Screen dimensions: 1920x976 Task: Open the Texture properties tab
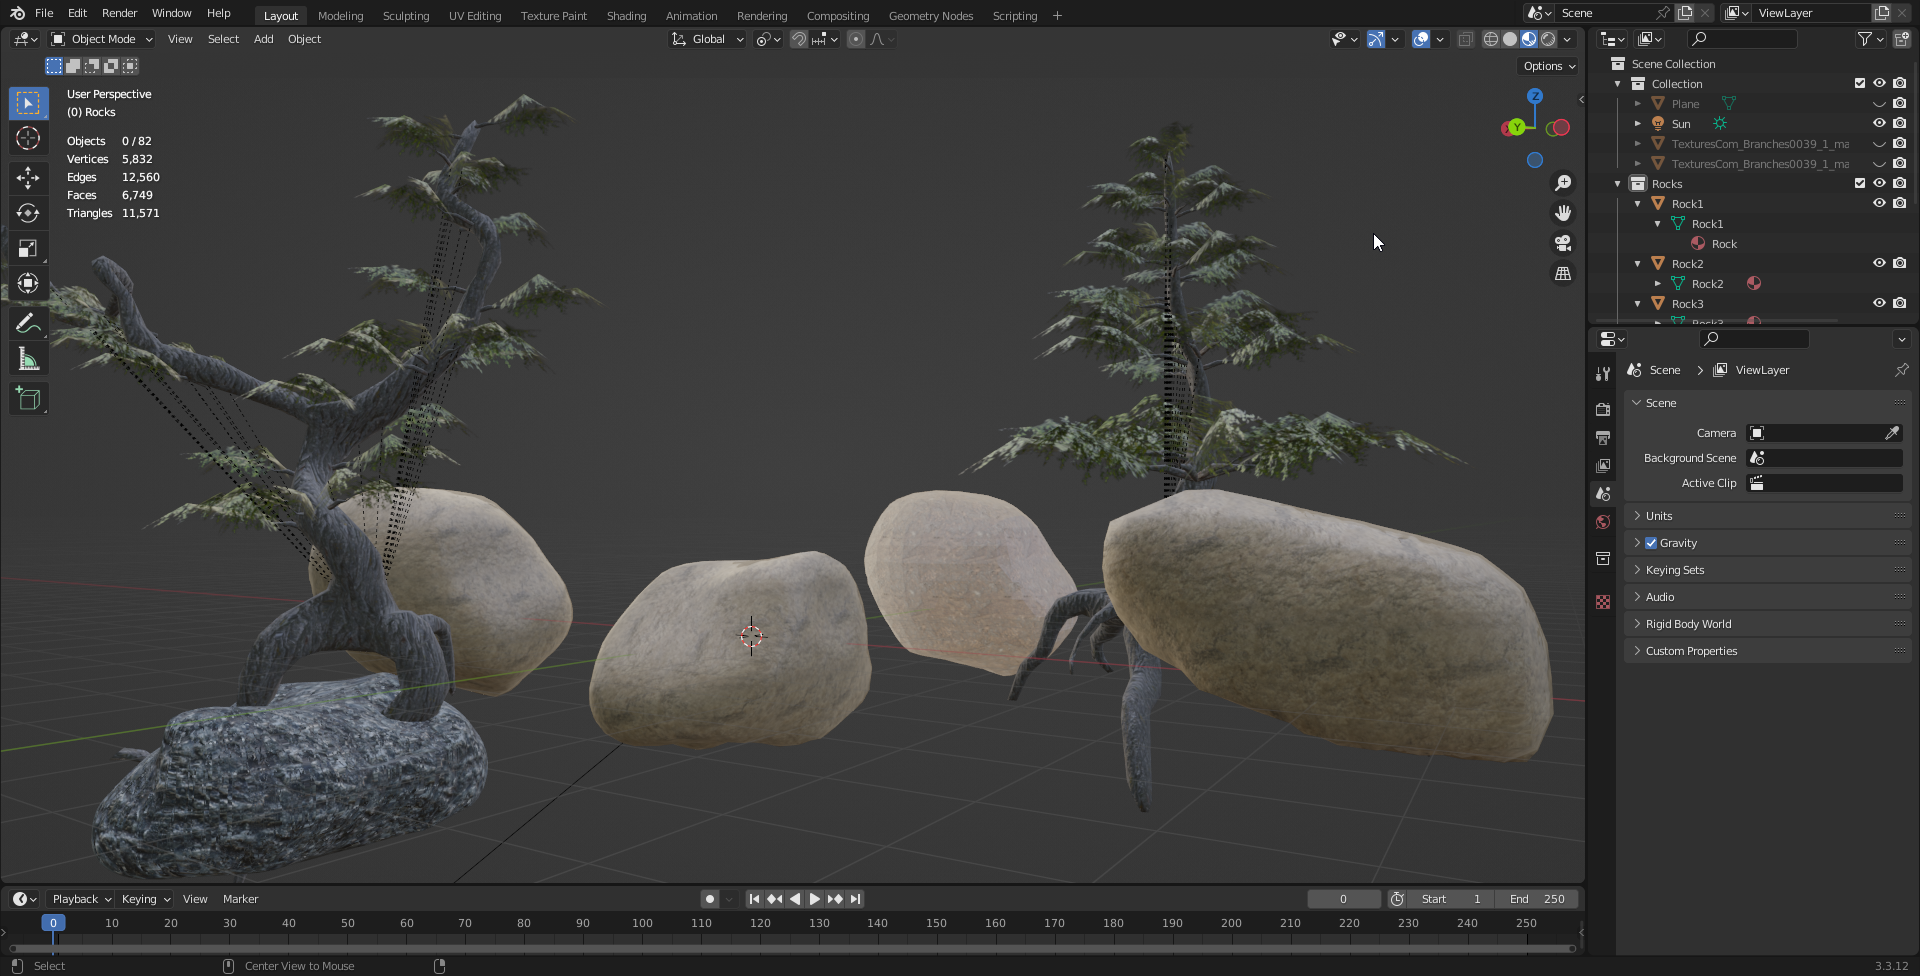[x=1603, y=602]
